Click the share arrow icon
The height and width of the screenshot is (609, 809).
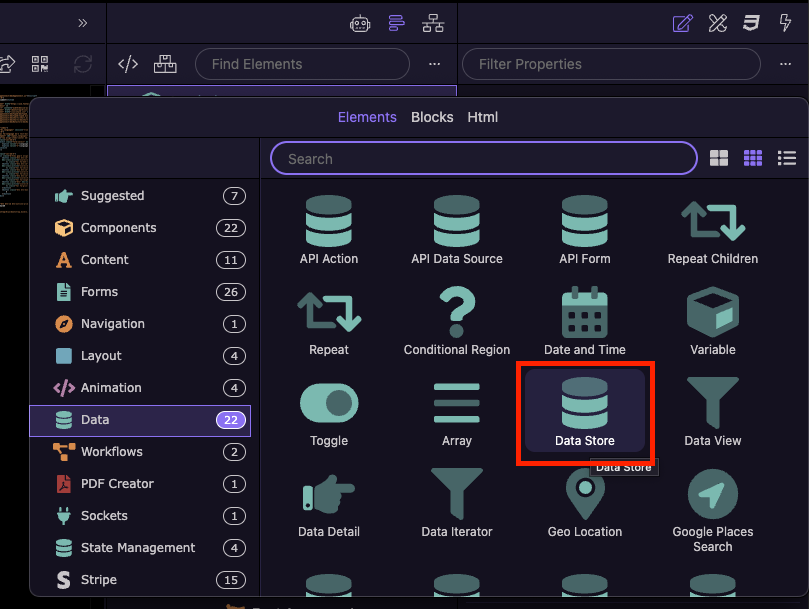[6, 64]
